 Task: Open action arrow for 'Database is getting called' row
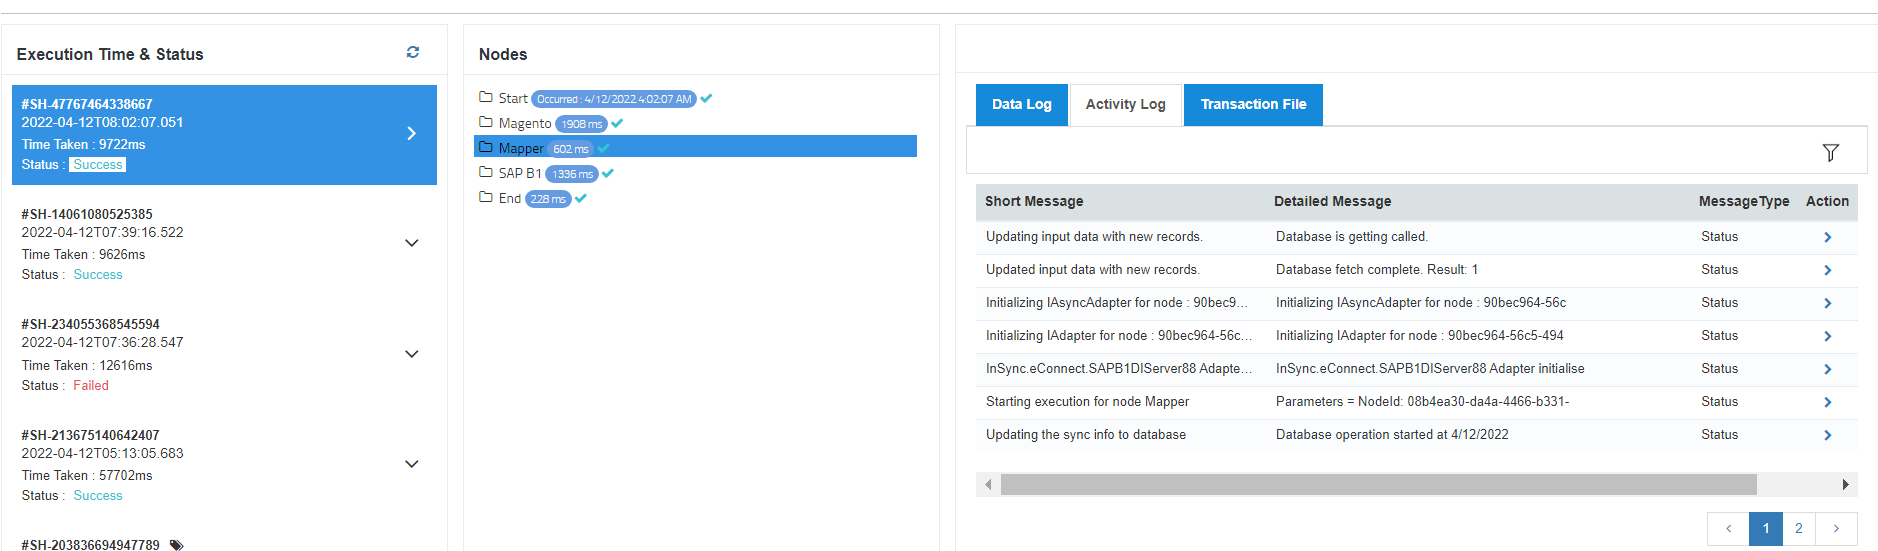[x=1827, y=237]
